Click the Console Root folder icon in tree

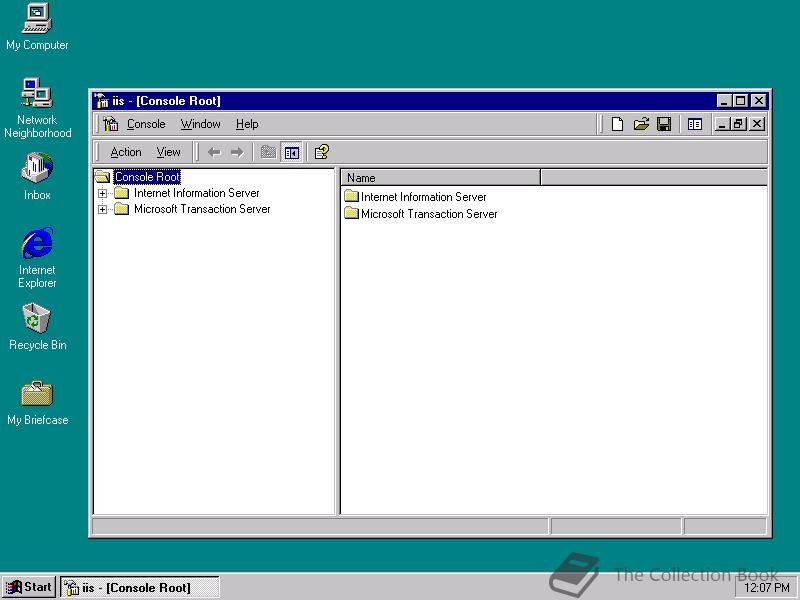point(103,177)
